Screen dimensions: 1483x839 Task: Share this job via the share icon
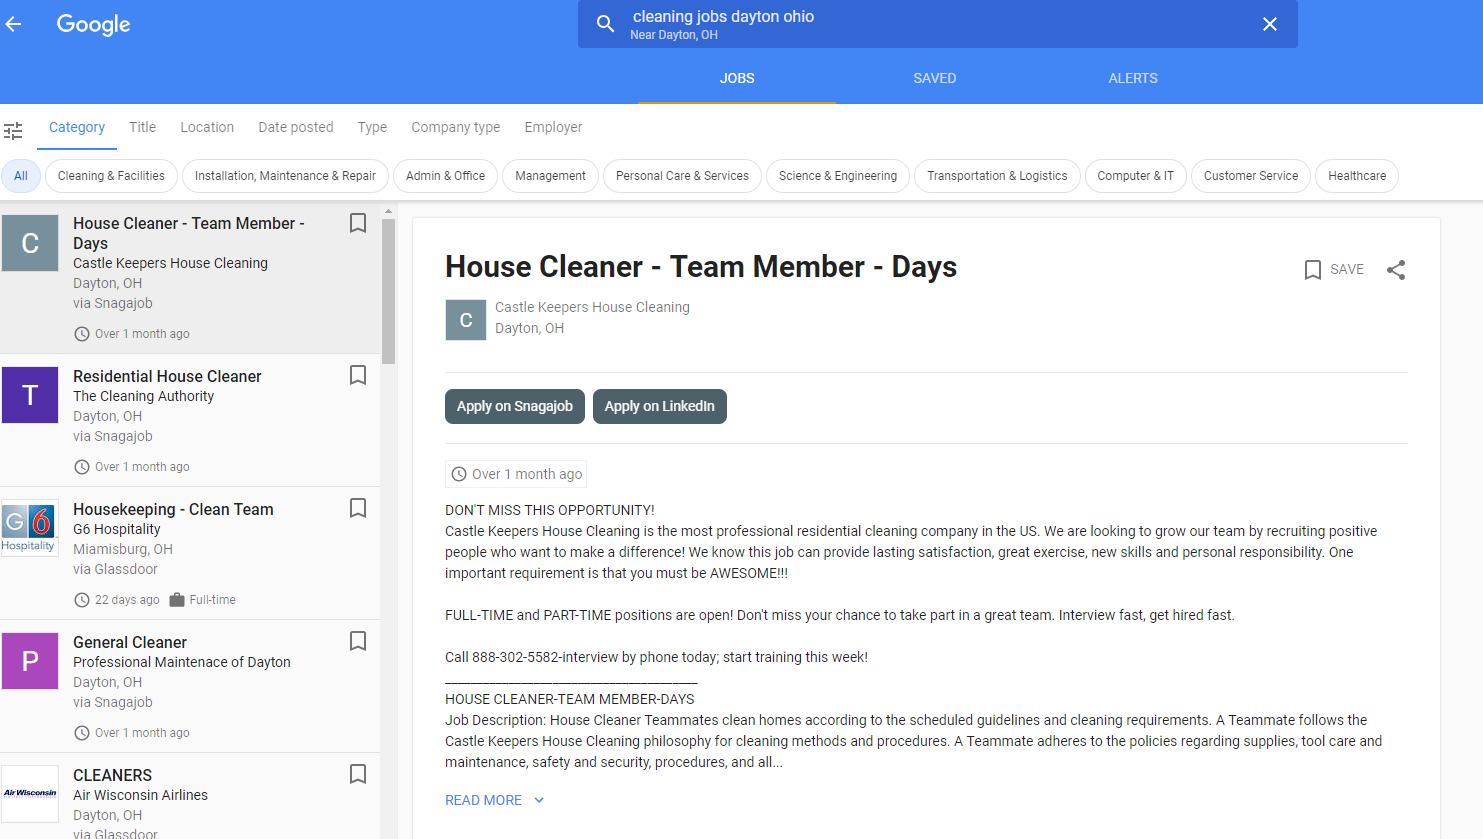1396,270
